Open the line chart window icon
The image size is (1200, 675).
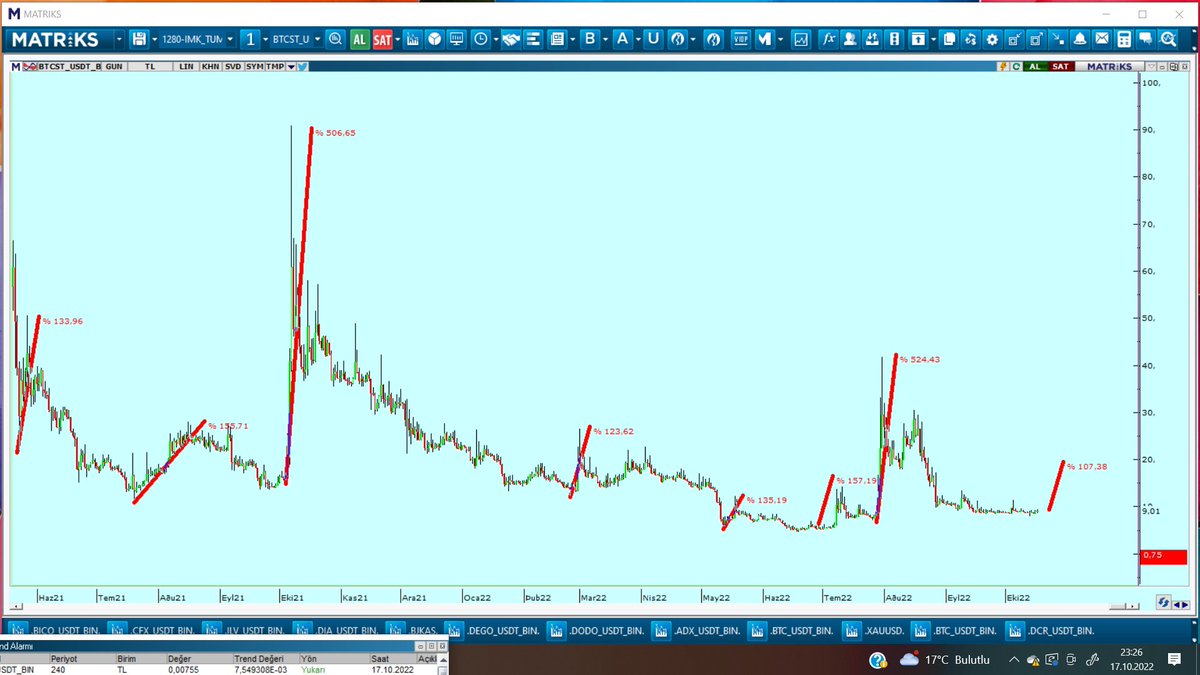click(801, 39)
